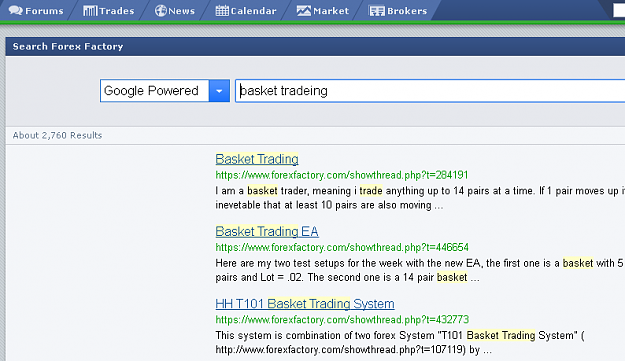This screenshot has height=361, width=625.
Task: Open 'HH T101 Basket Trading System' link
Action: coord(305,304)
